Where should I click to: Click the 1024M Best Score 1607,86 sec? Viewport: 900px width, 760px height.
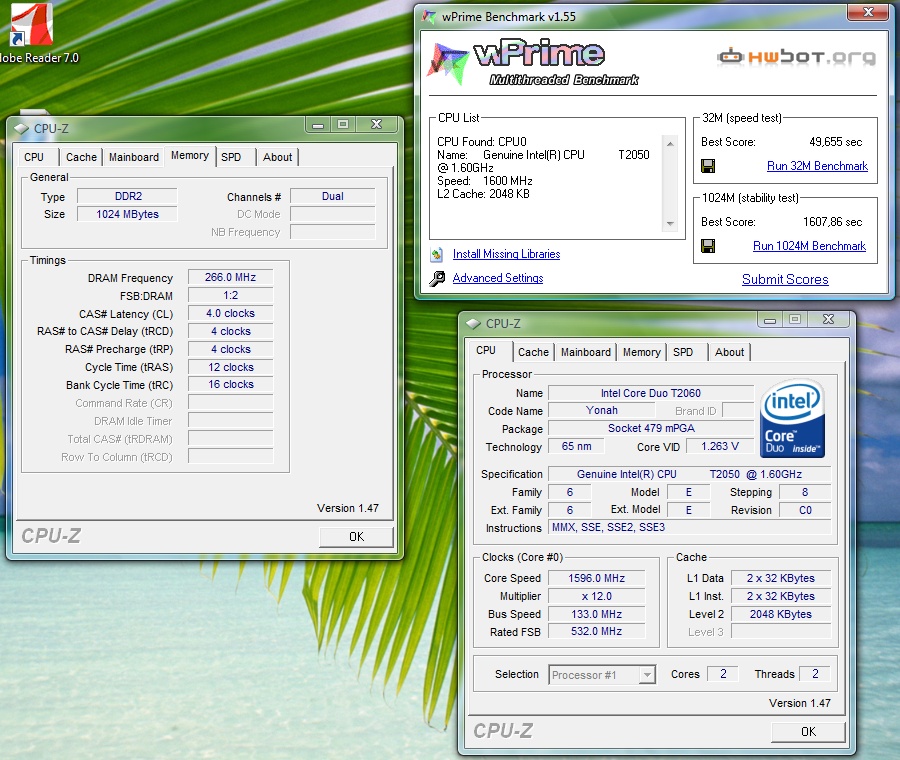[x=832, y=222]
